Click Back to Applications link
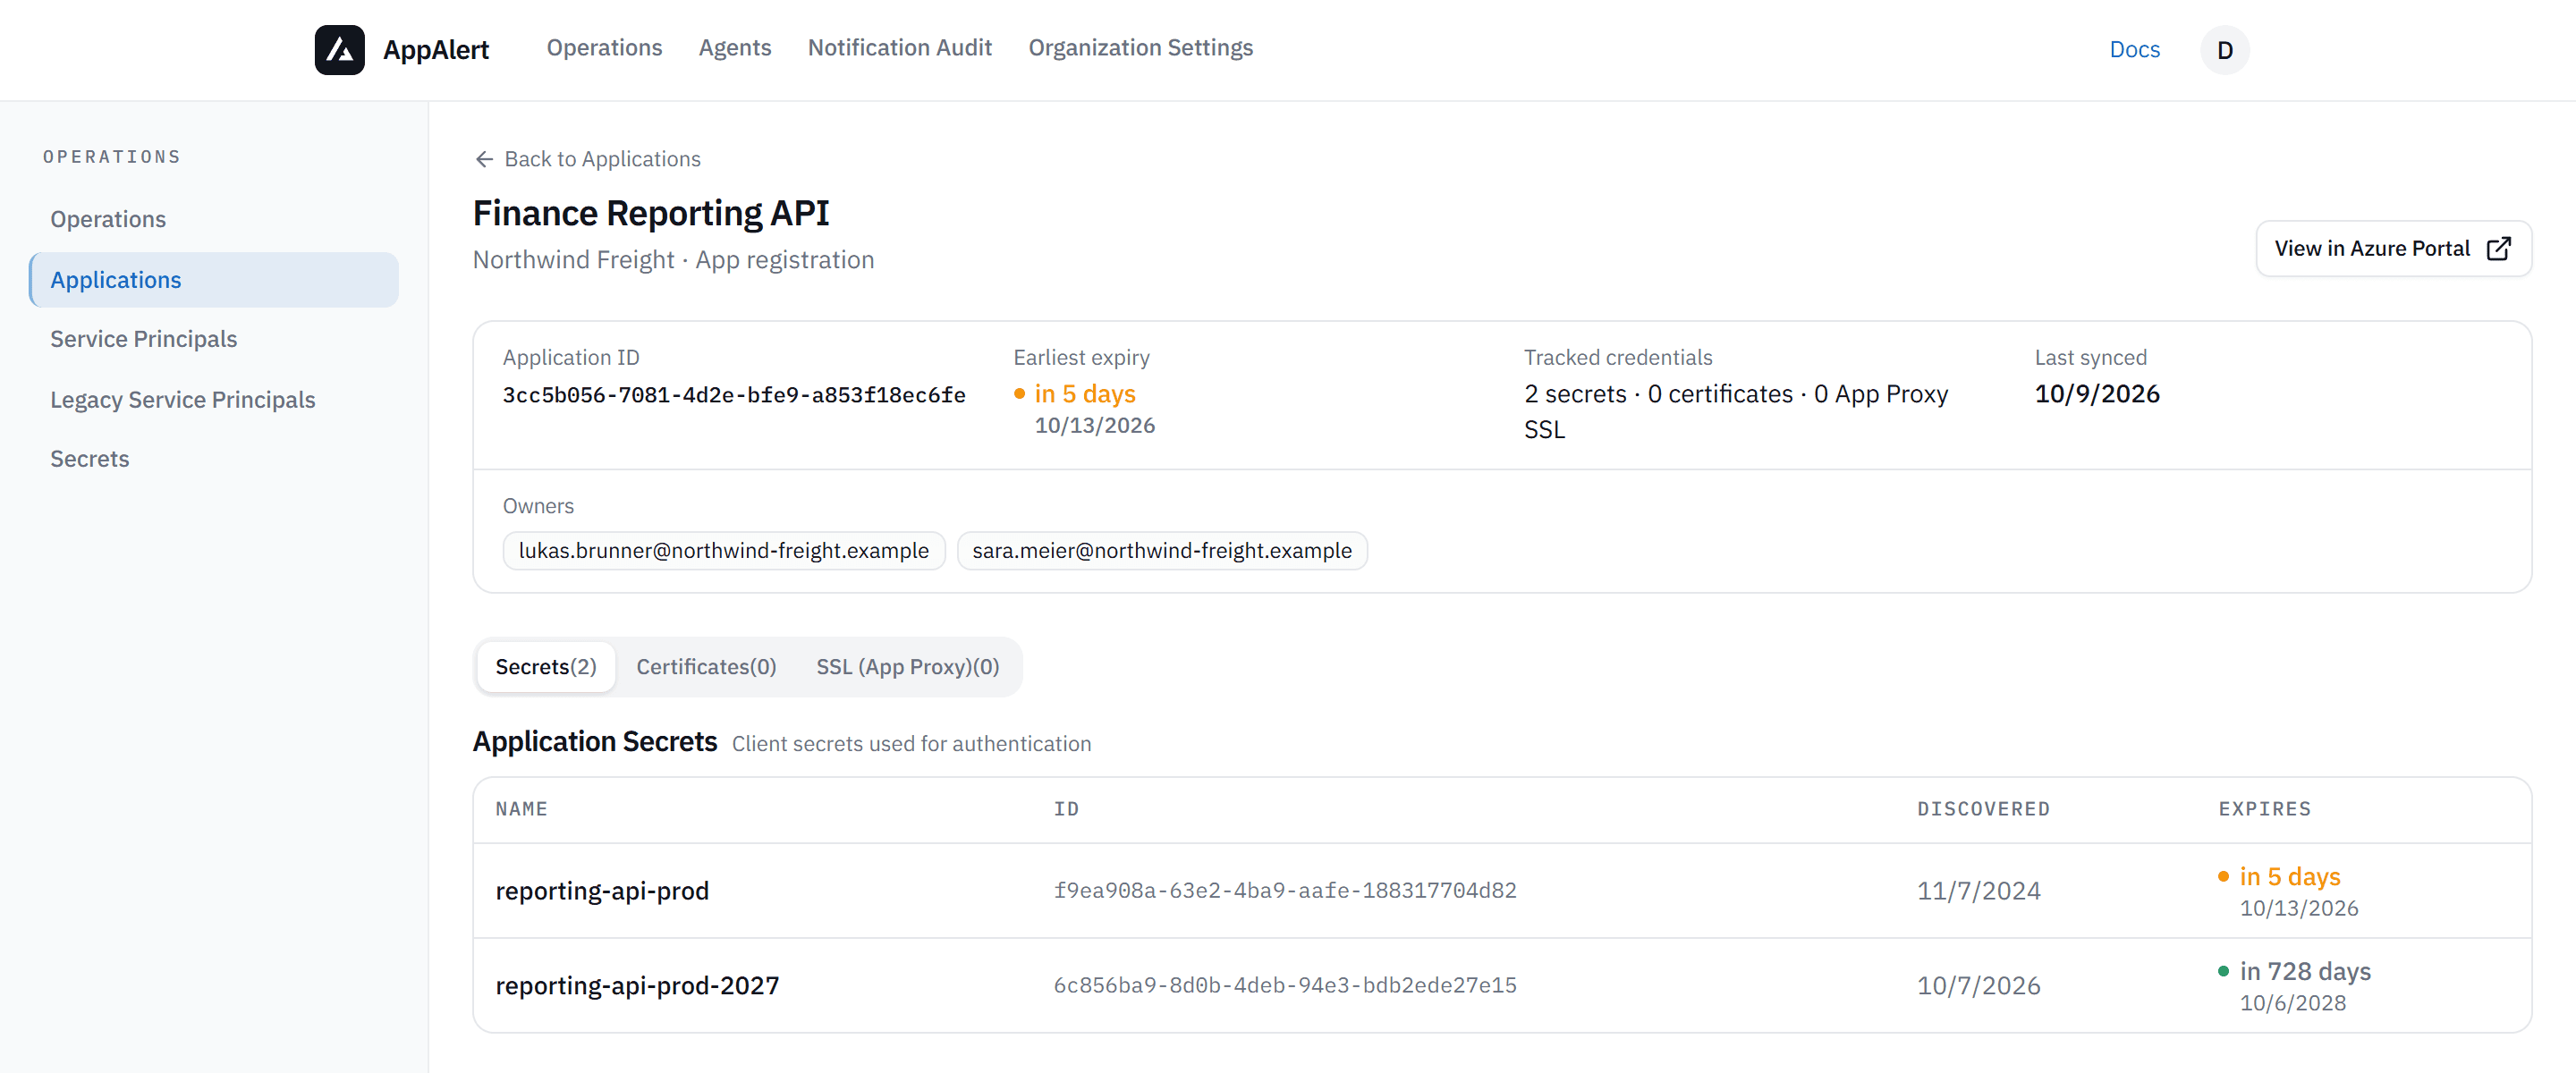 coord(587,159)
